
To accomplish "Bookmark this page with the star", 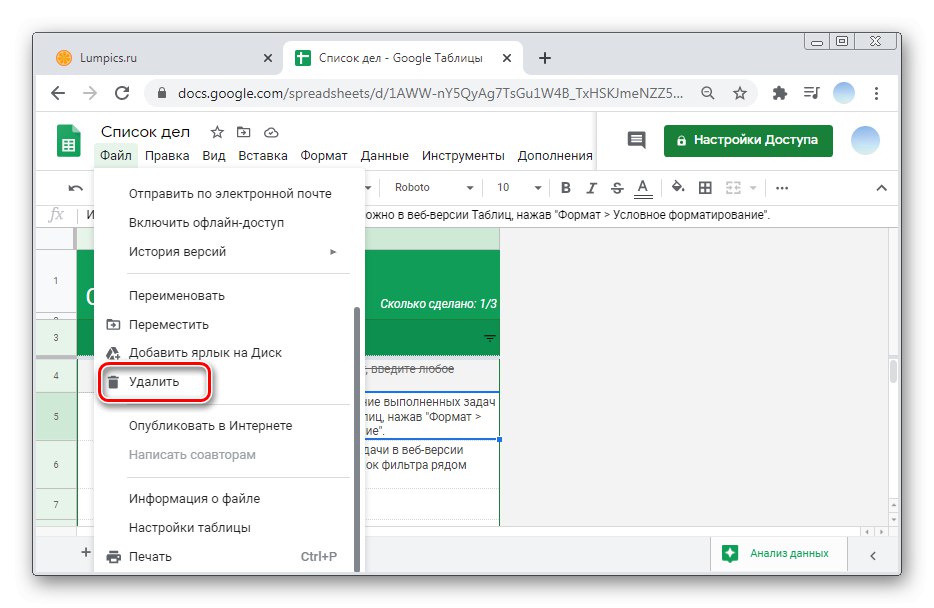I will tap(740, 93).
